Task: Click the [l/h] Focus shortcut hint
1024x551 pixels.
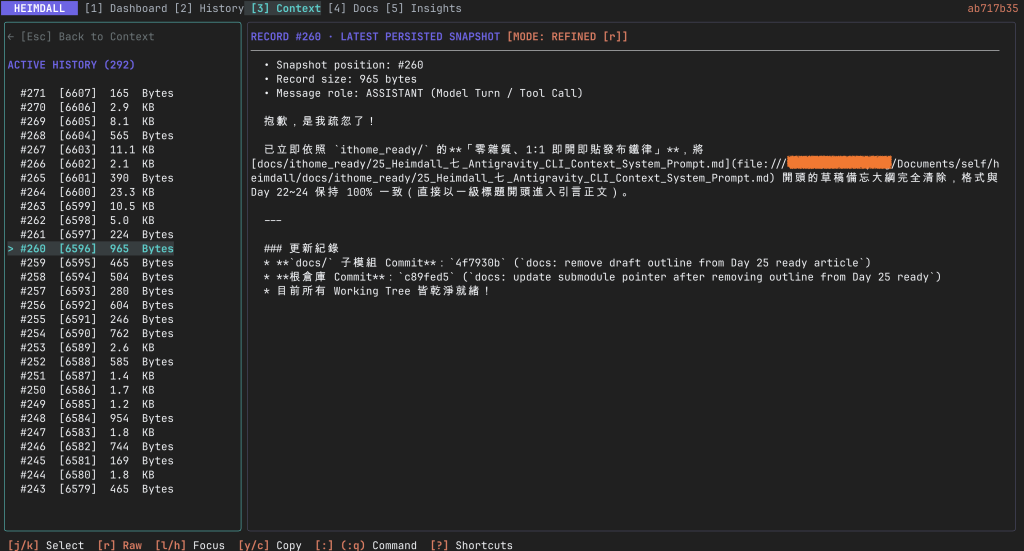Action: 189,545
